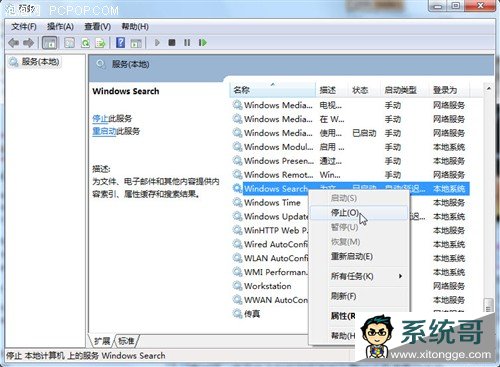The height and width of the screenshot is (367, 500).
Task: Click the Forward arrow toolbar icon
Action: [x=29, y=43]
